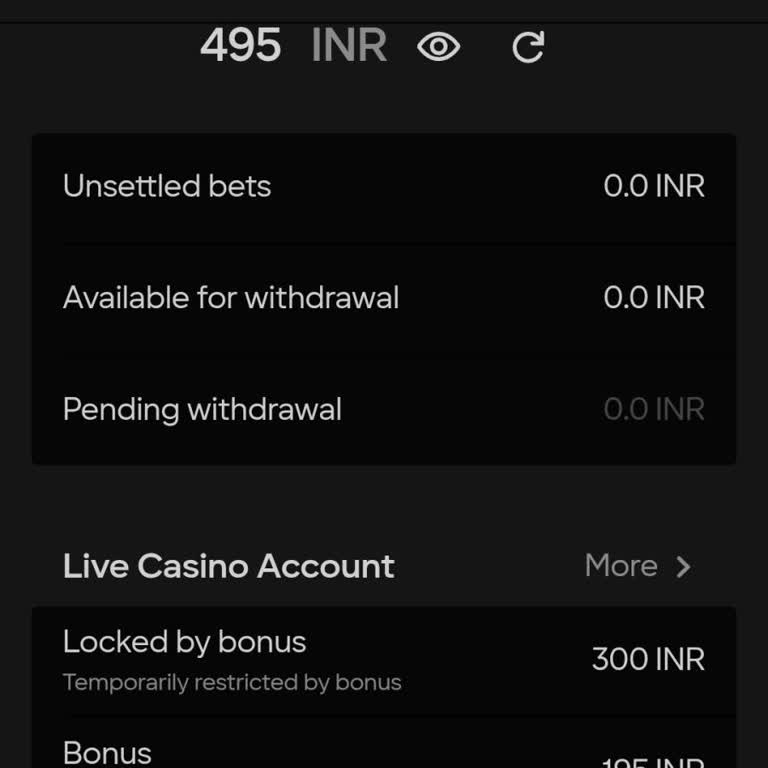Click the chevron arrow beside More
This screenshot has width=768, height=768.
683,567
